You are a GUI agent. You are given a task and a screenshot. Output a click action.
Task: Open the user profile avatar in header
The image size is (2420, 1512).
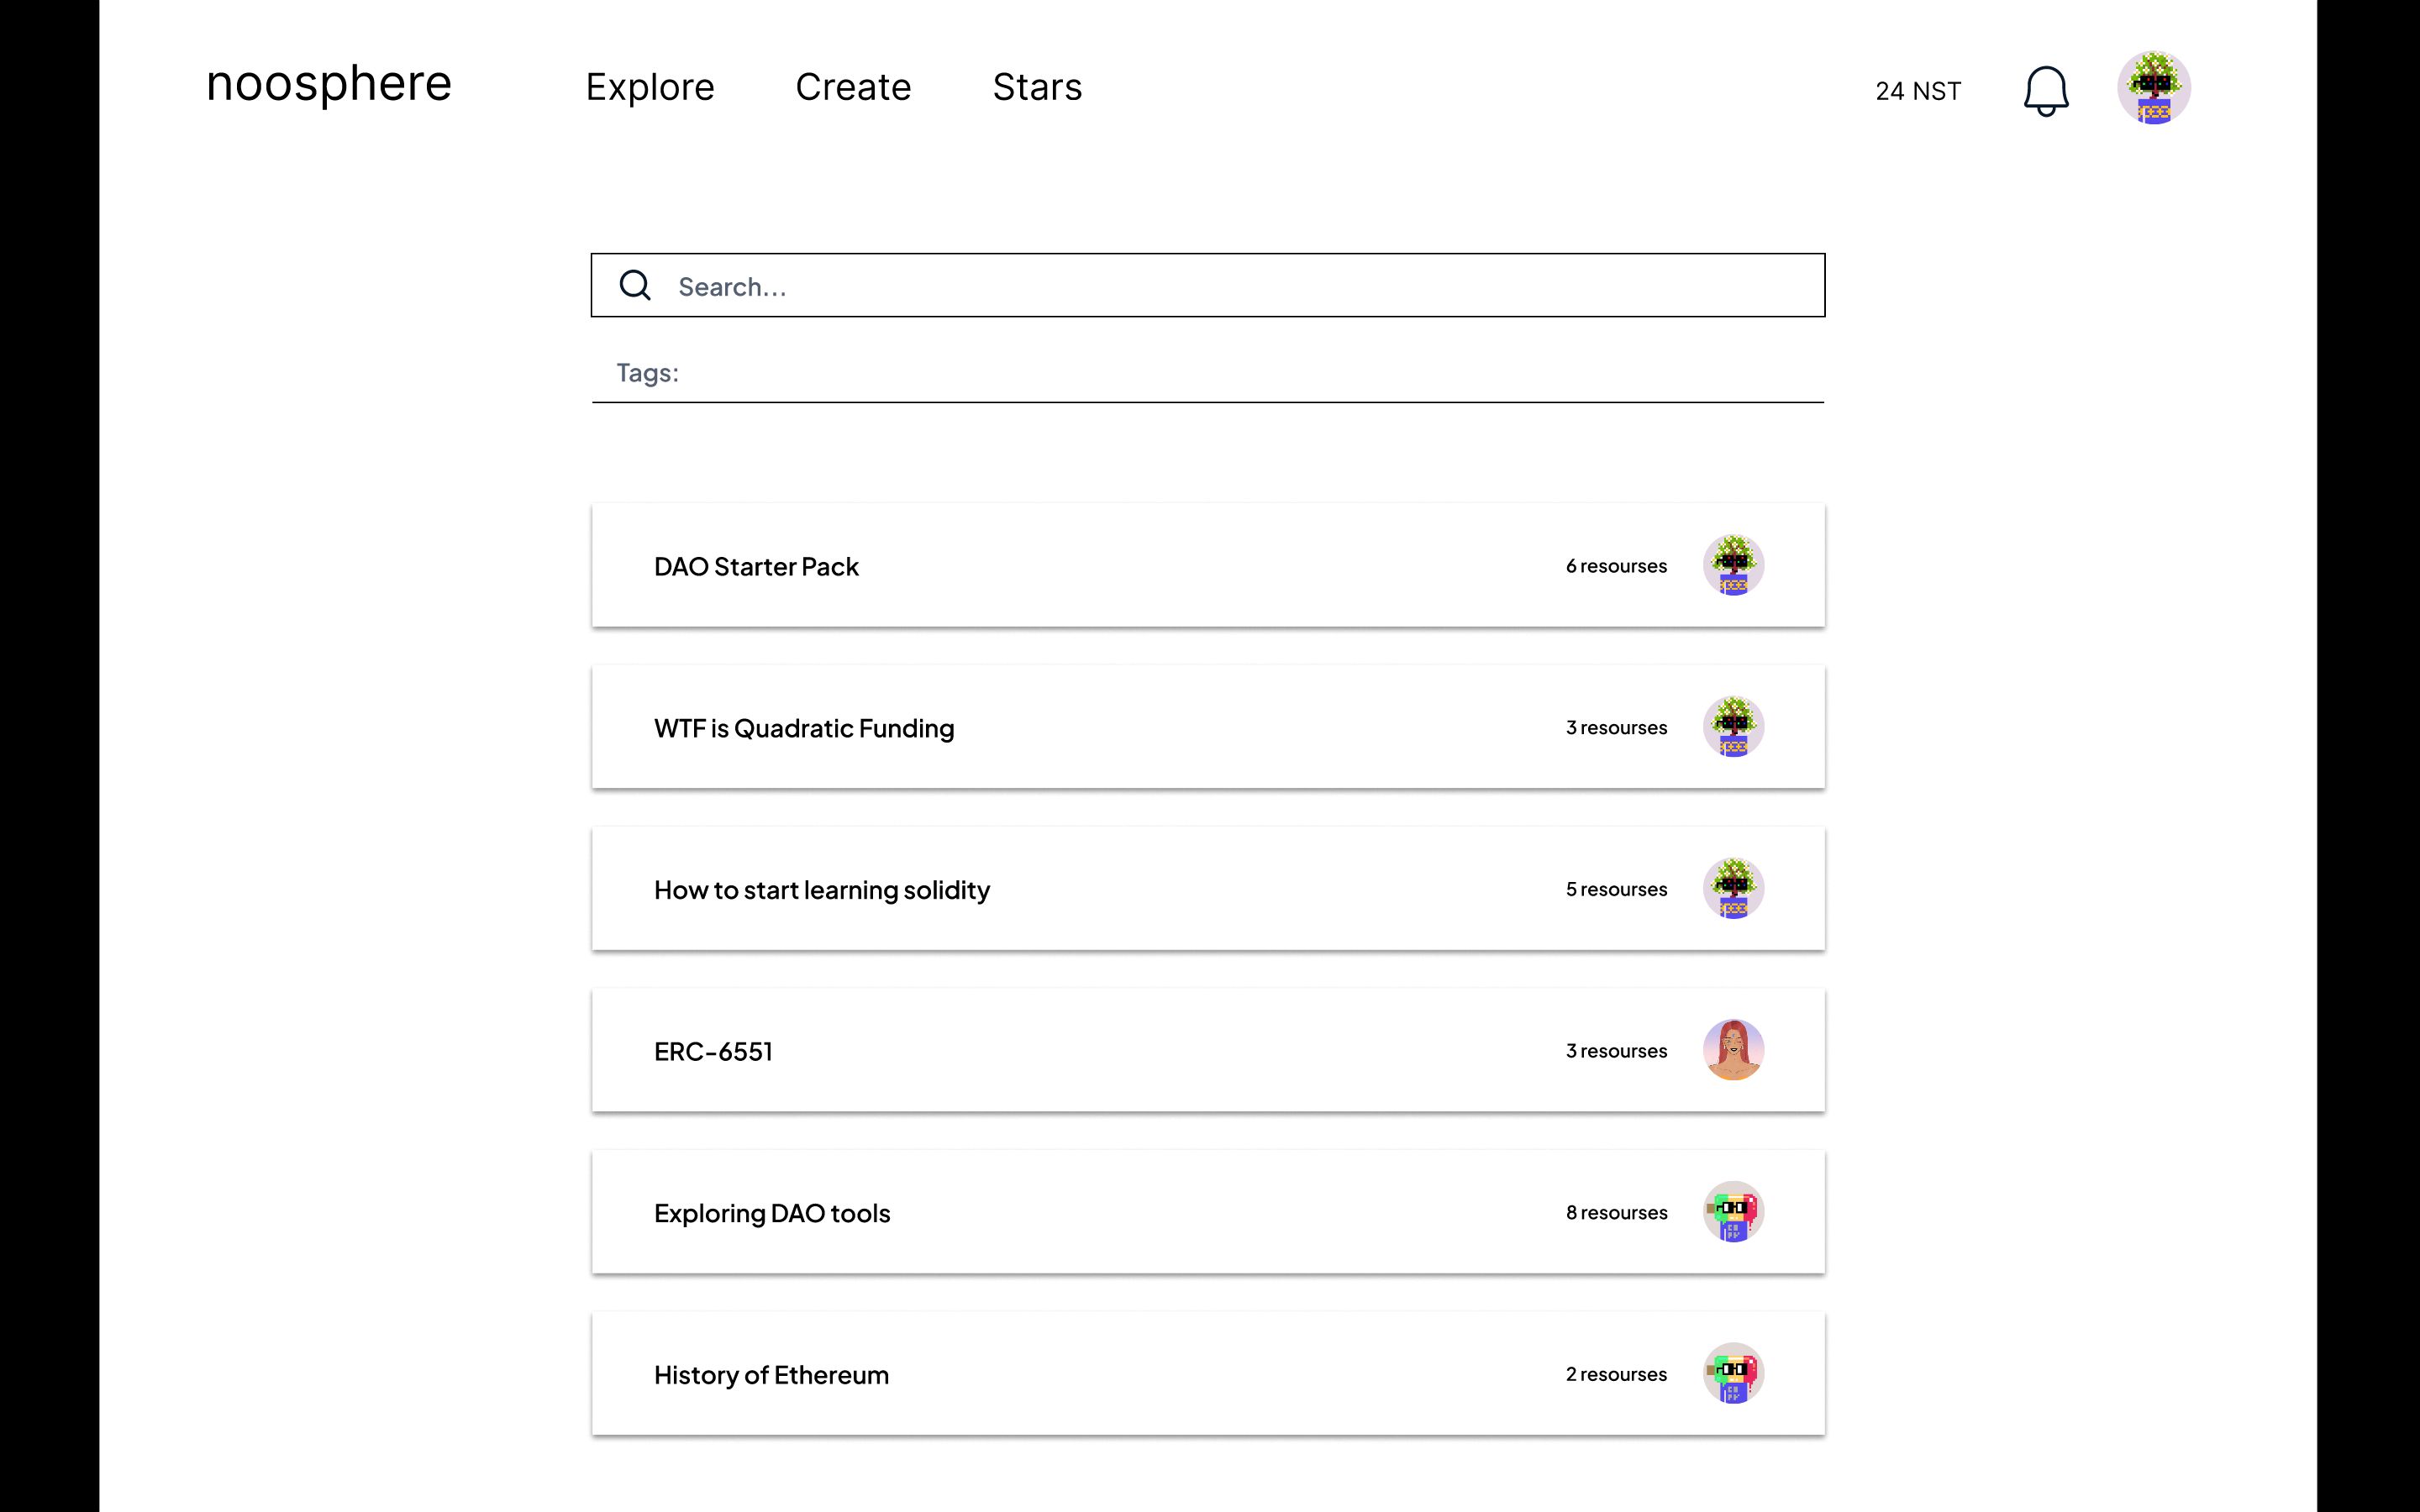click(2154, 88)
